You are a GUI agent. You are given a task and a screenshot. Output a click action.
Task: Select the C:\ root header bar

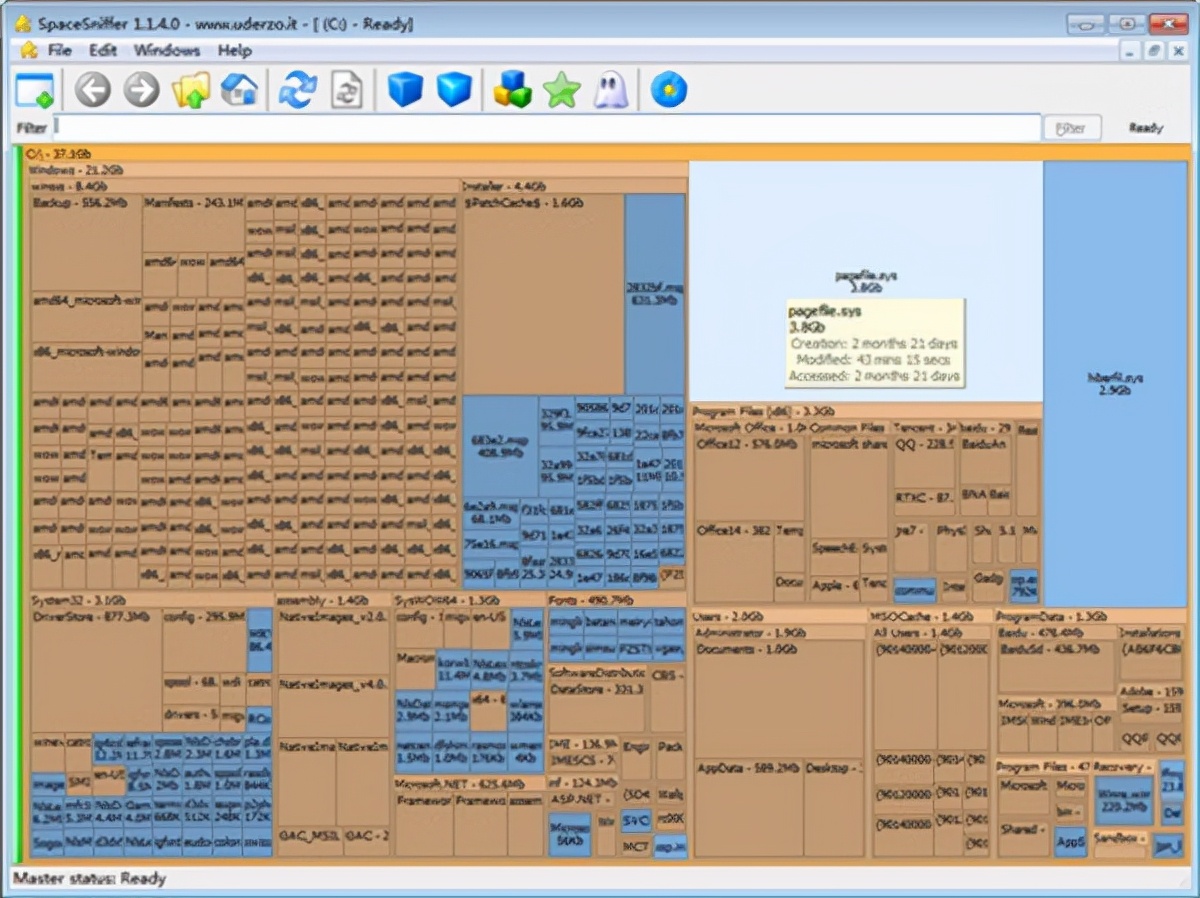point(607,154)
